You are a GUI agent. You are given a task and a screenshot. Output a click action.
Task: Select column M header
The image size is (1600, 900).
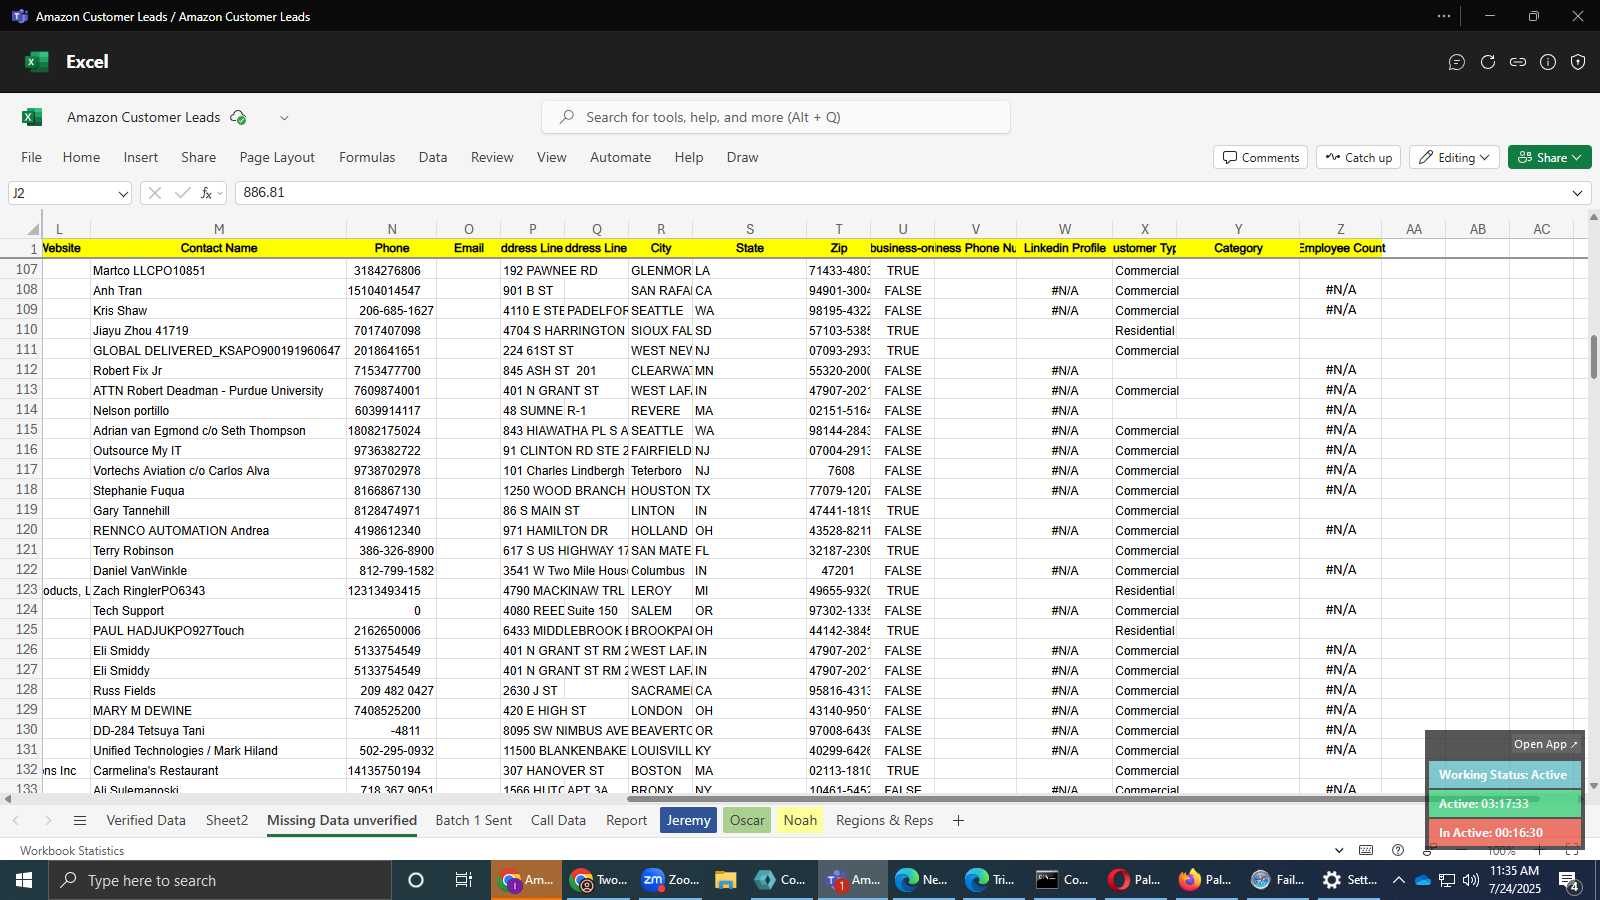pos(219,229)
